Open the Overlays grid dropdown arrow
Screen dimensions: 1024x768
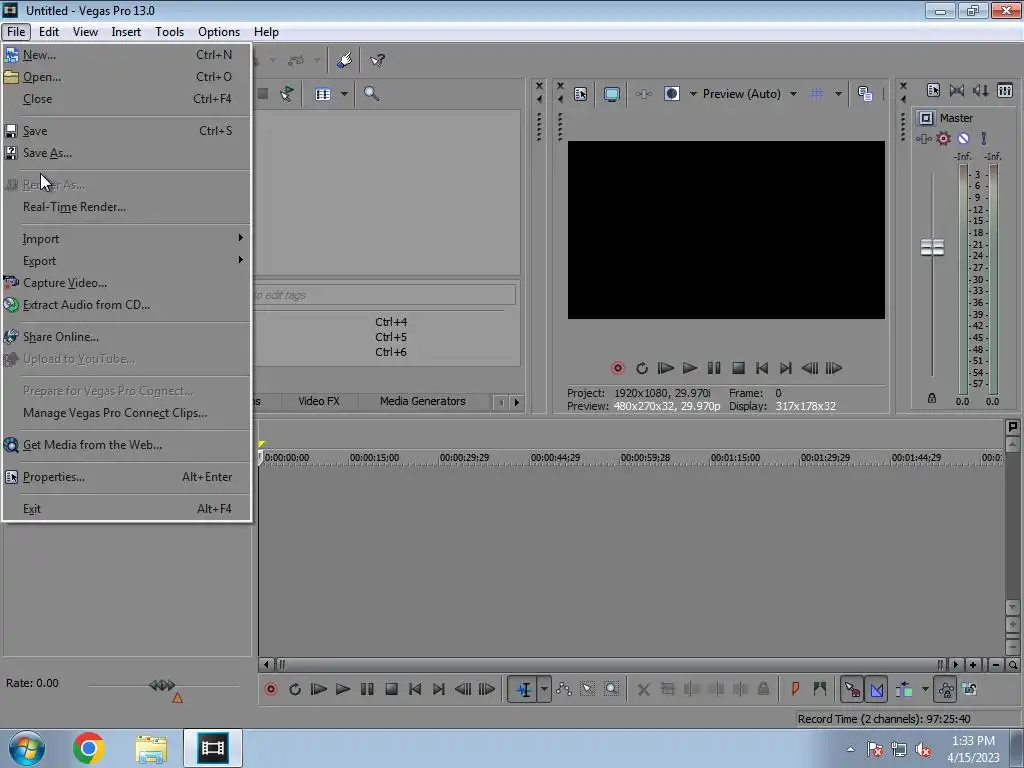[839, 94]
